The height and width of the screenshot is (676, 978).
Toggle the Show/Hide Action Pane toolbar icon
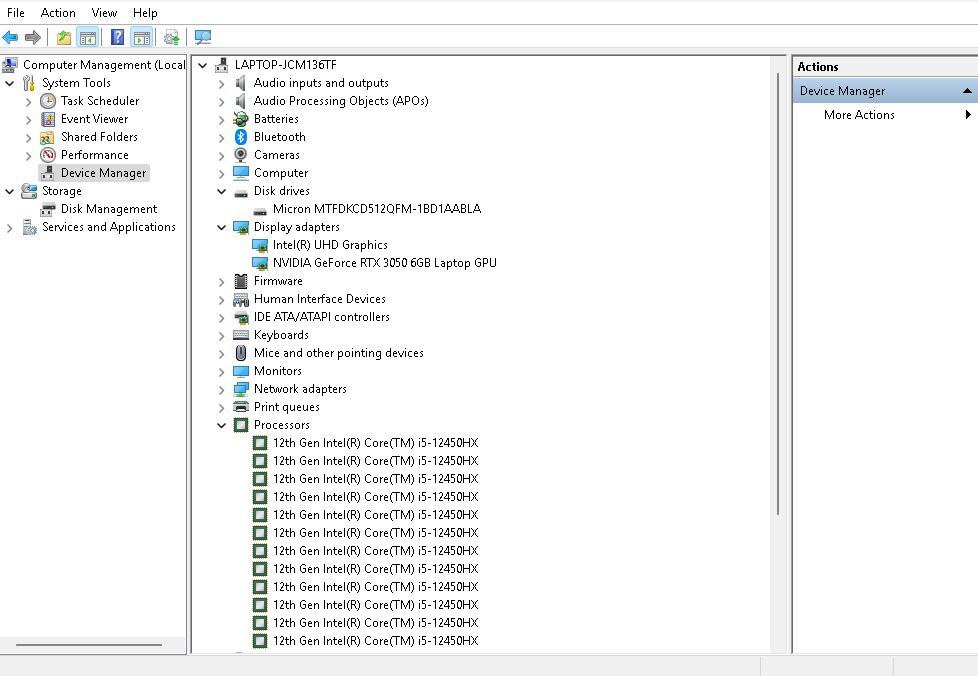[x=142, y=37]
